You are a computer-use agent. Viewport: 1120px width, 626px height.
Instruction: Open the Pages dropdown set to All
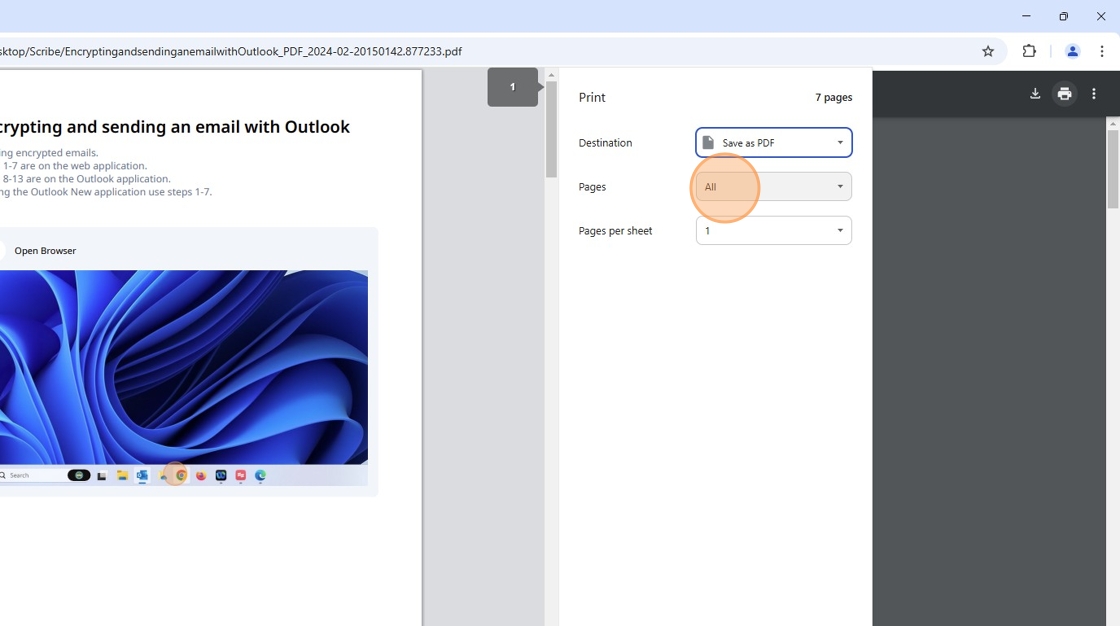pyautogui.click(x=774, y=187)
